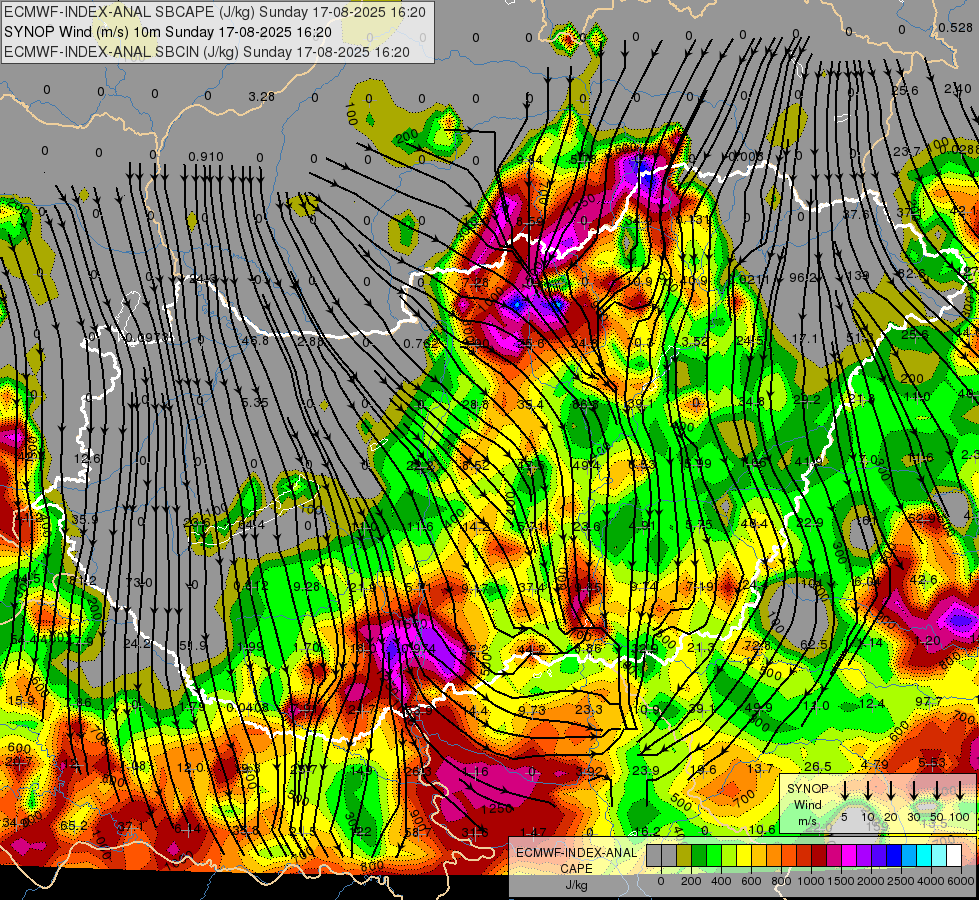Pick the white swatch at scale end
This screenshot has height=900, width=979.
[954, 856]
